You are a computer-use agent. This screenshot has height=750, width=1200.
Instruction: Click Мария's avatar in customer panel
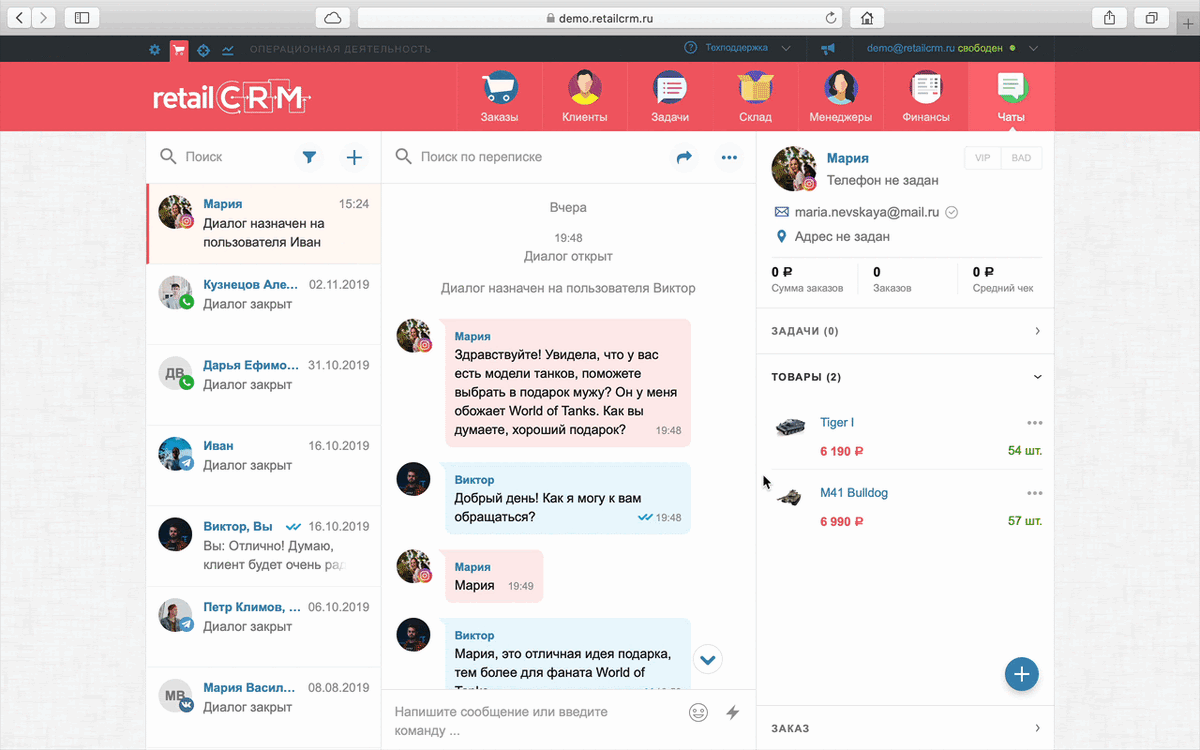pyautogui.click(x=794, y=168)
